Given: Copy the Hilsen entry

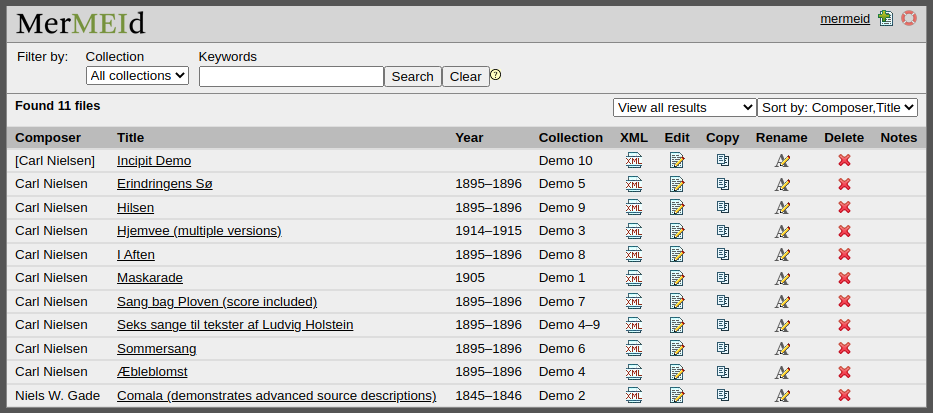Looking at the screenshot, I should point(722,207).
